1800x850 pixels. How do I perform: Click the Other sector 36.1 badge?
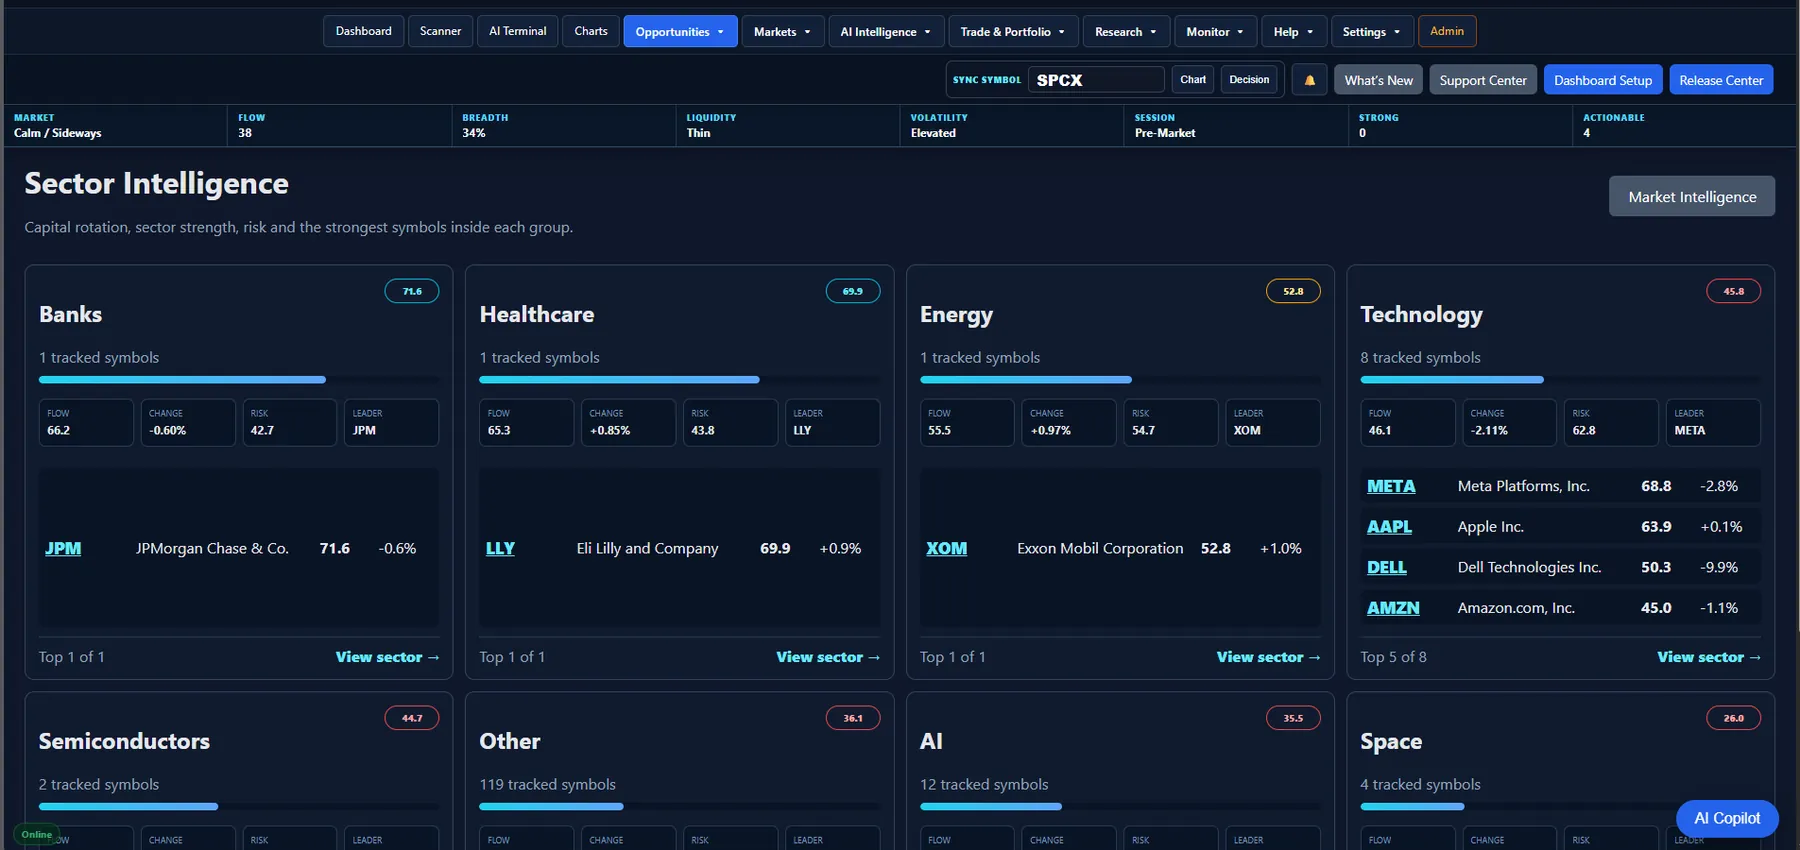click(853, 718)
